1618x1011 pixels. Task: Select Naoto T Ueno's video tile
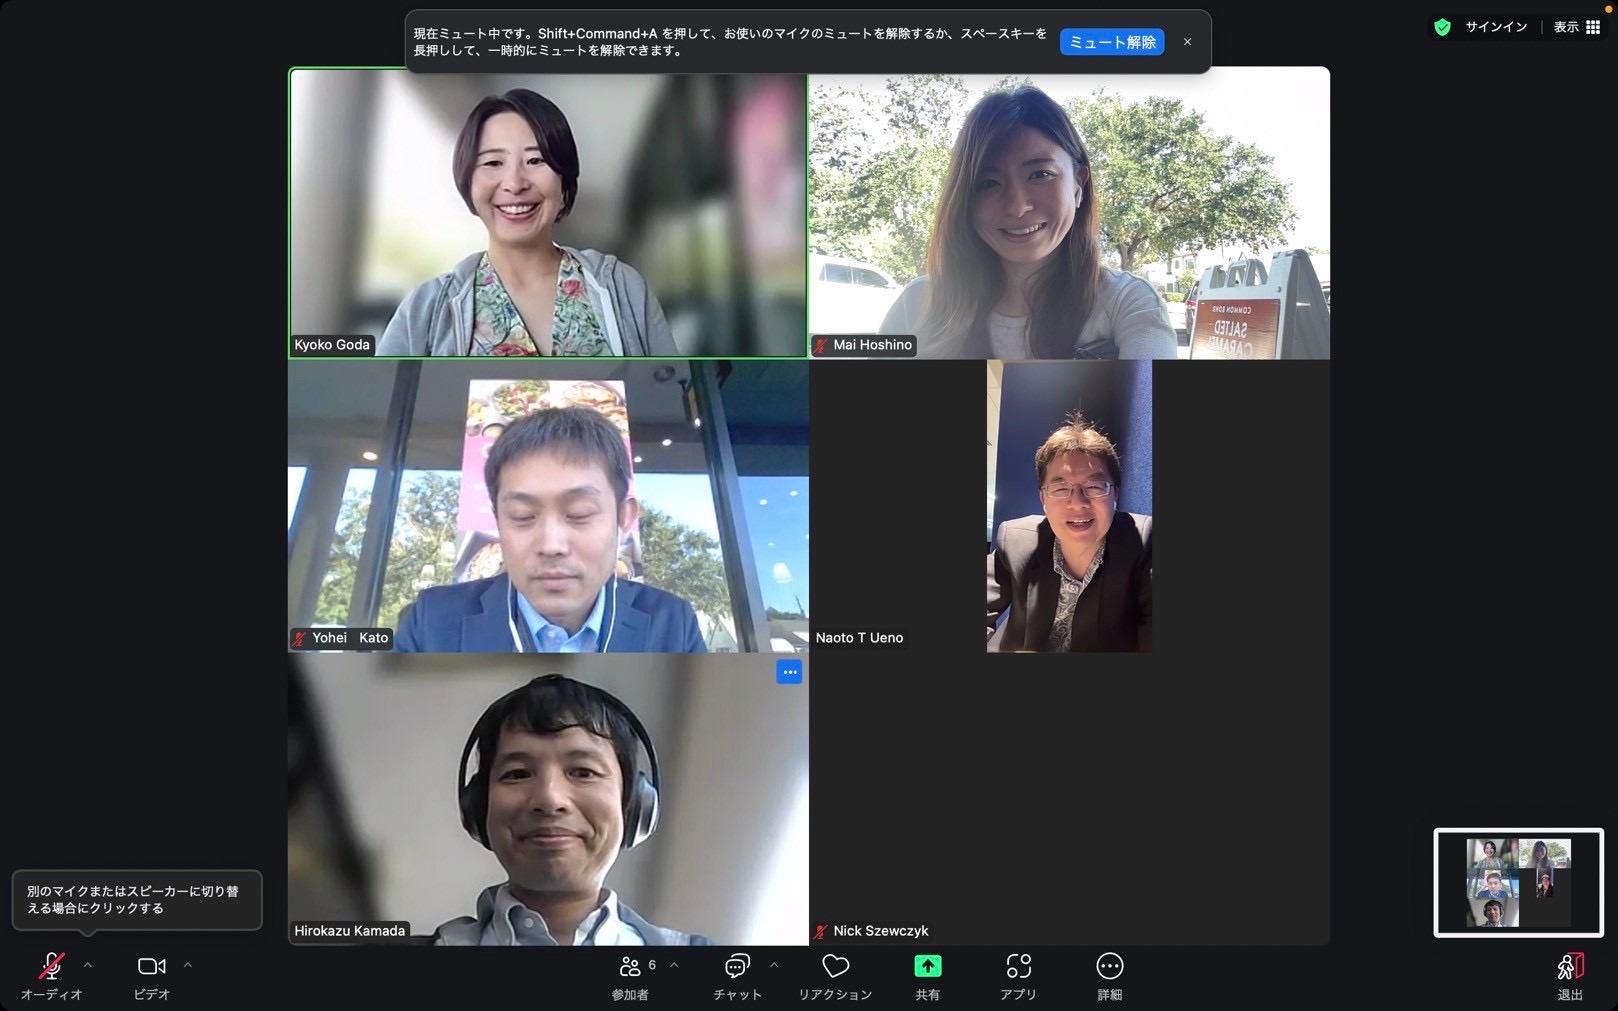point(1069,506)
